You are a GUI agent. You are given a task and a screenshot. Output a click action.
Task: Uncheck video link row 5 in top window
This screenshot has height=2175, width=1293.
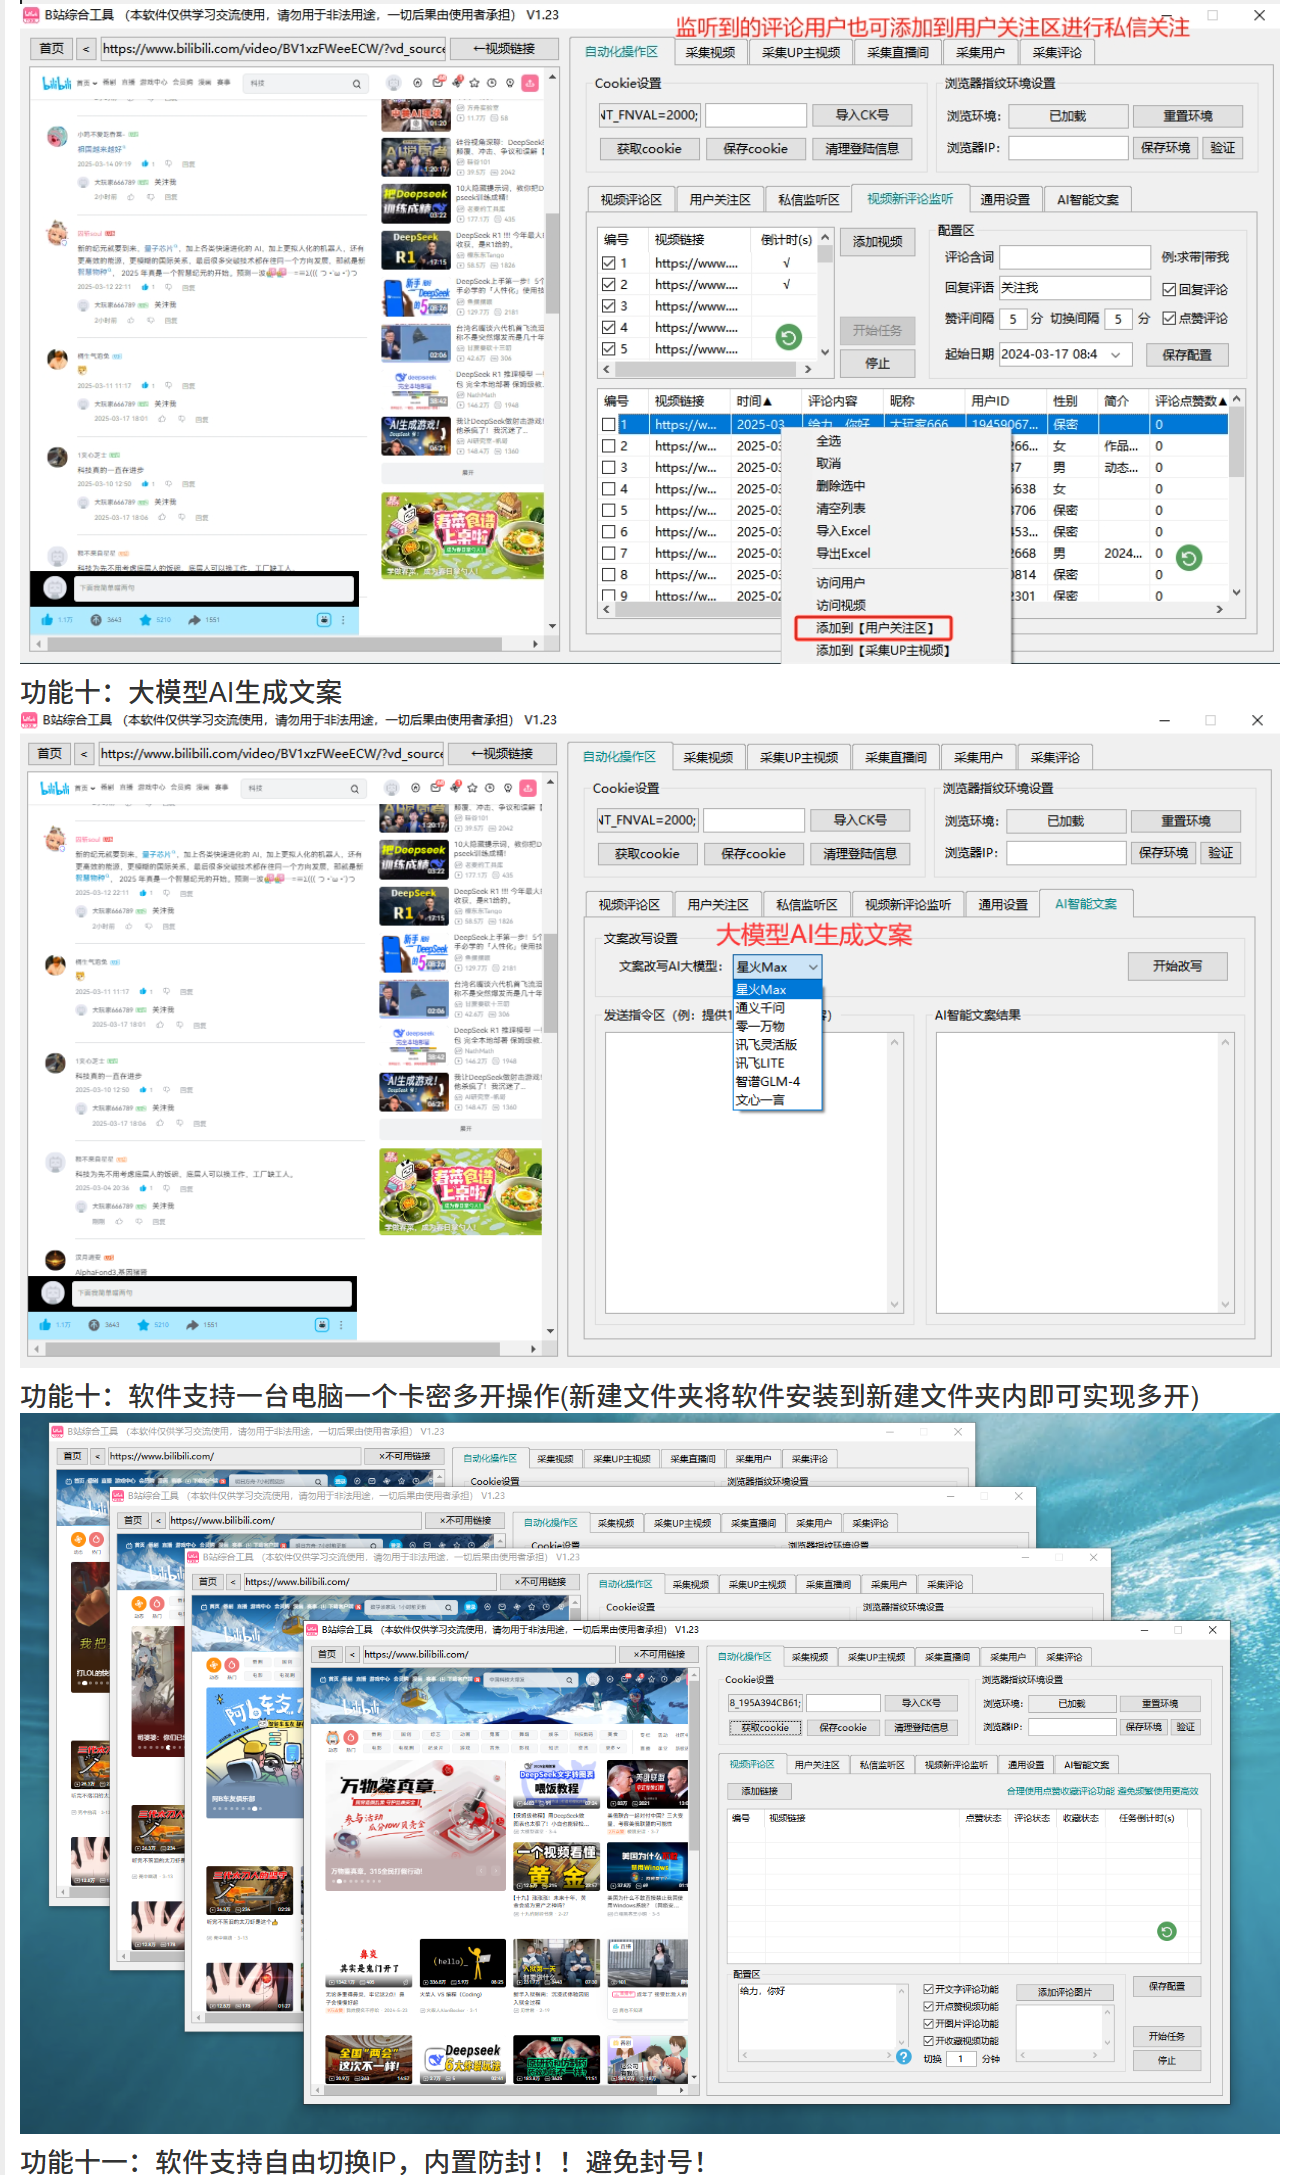(x=608, y=350)
